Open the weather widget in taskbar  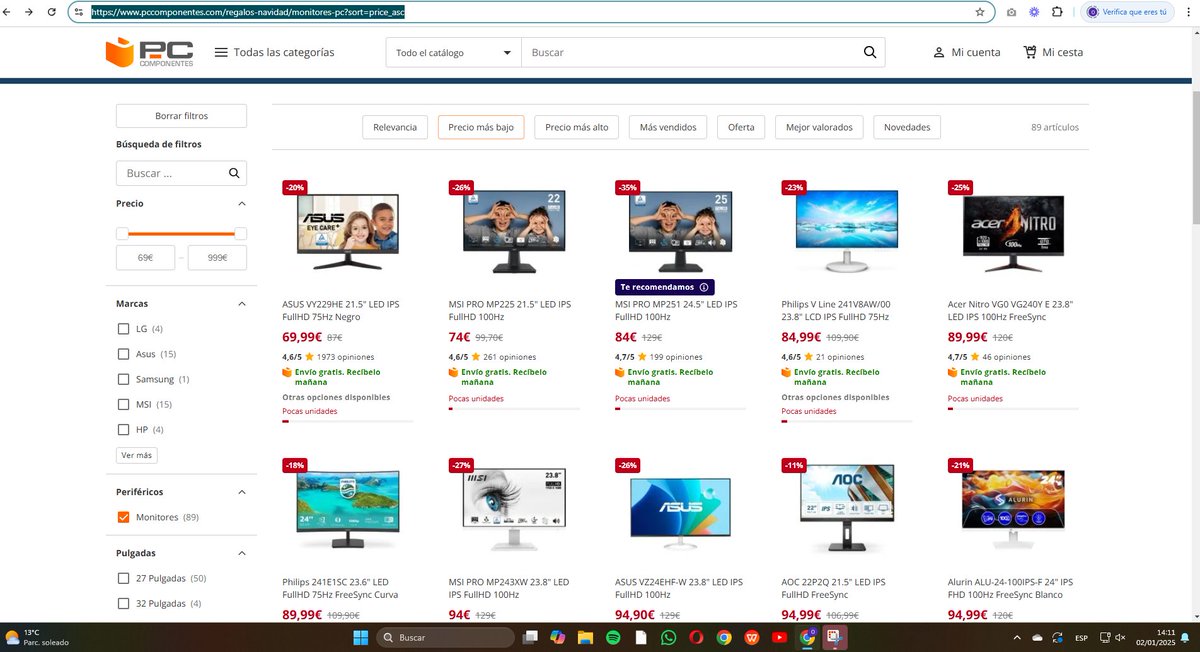click(35, 637)
